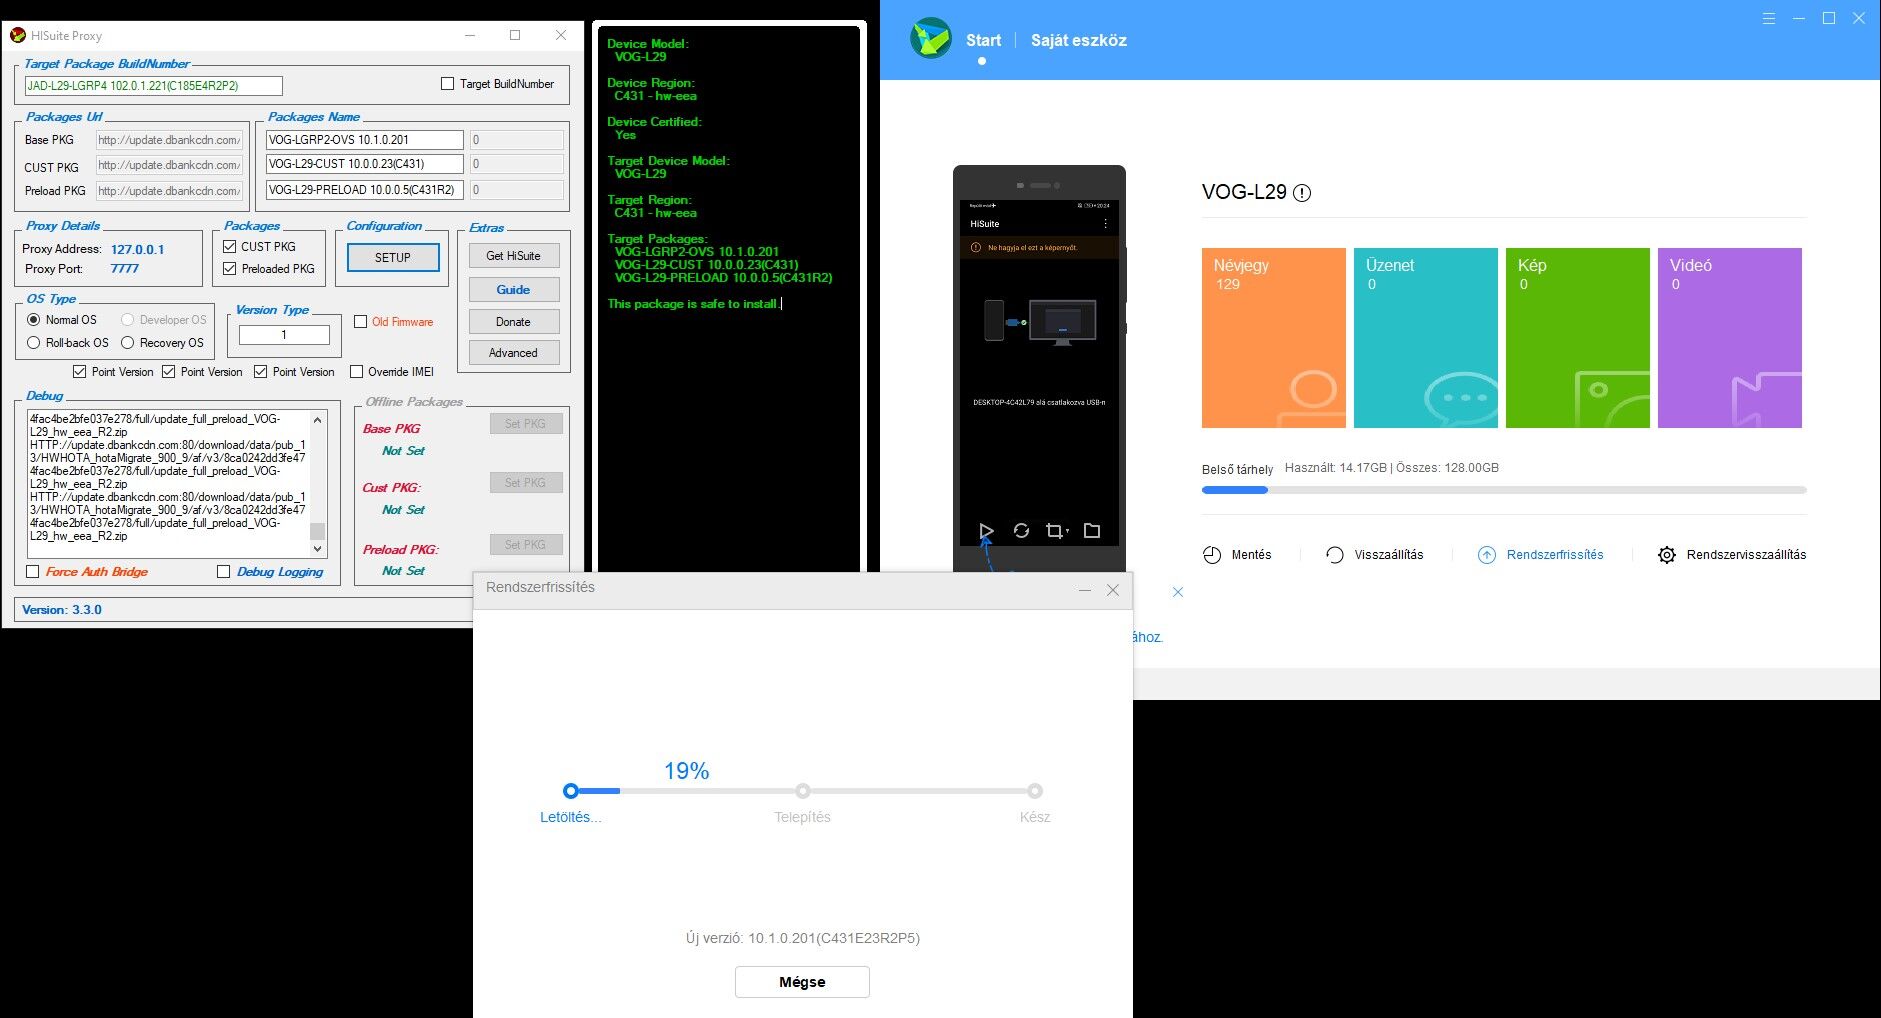1881x1018 pixels.
Task: Switch to Start tab in HiSuite
Action: pos(983,40)
